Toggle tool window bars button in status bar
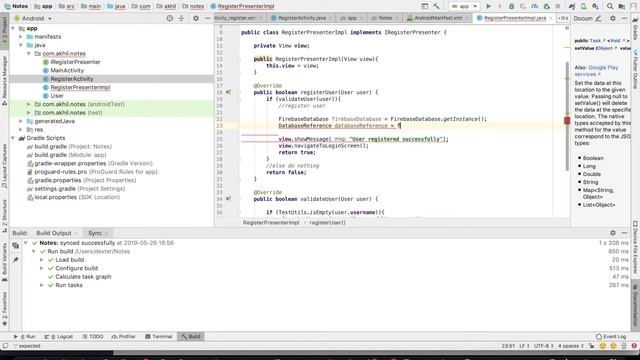 [5, 346]
